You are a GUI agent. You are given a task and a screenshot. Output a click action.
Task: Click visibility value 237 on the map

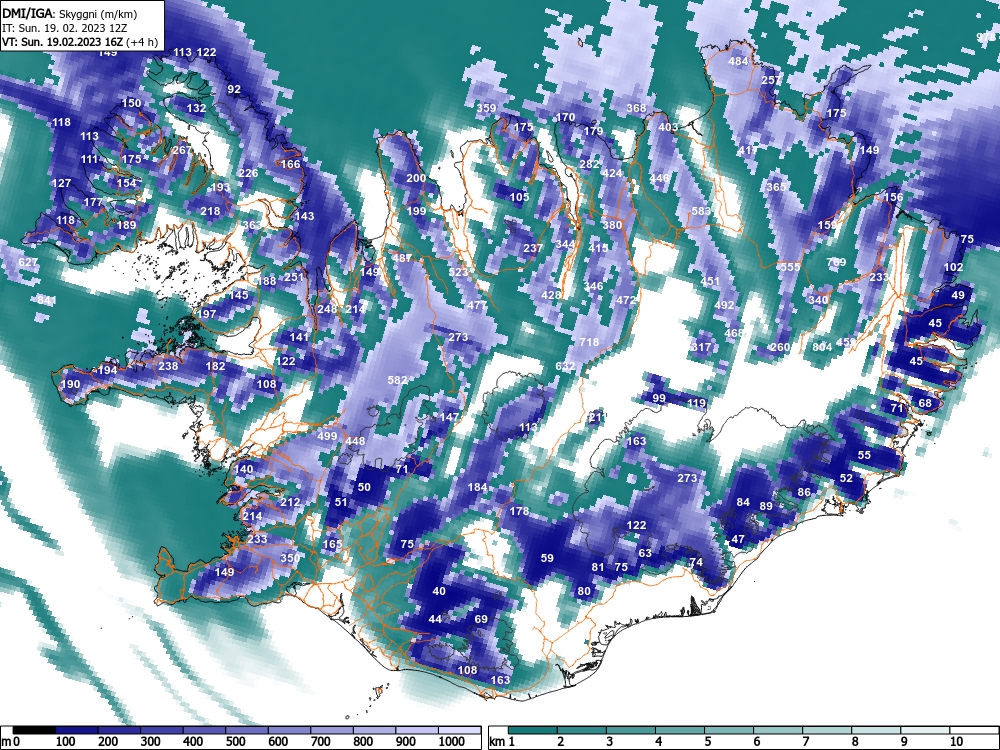533,248
